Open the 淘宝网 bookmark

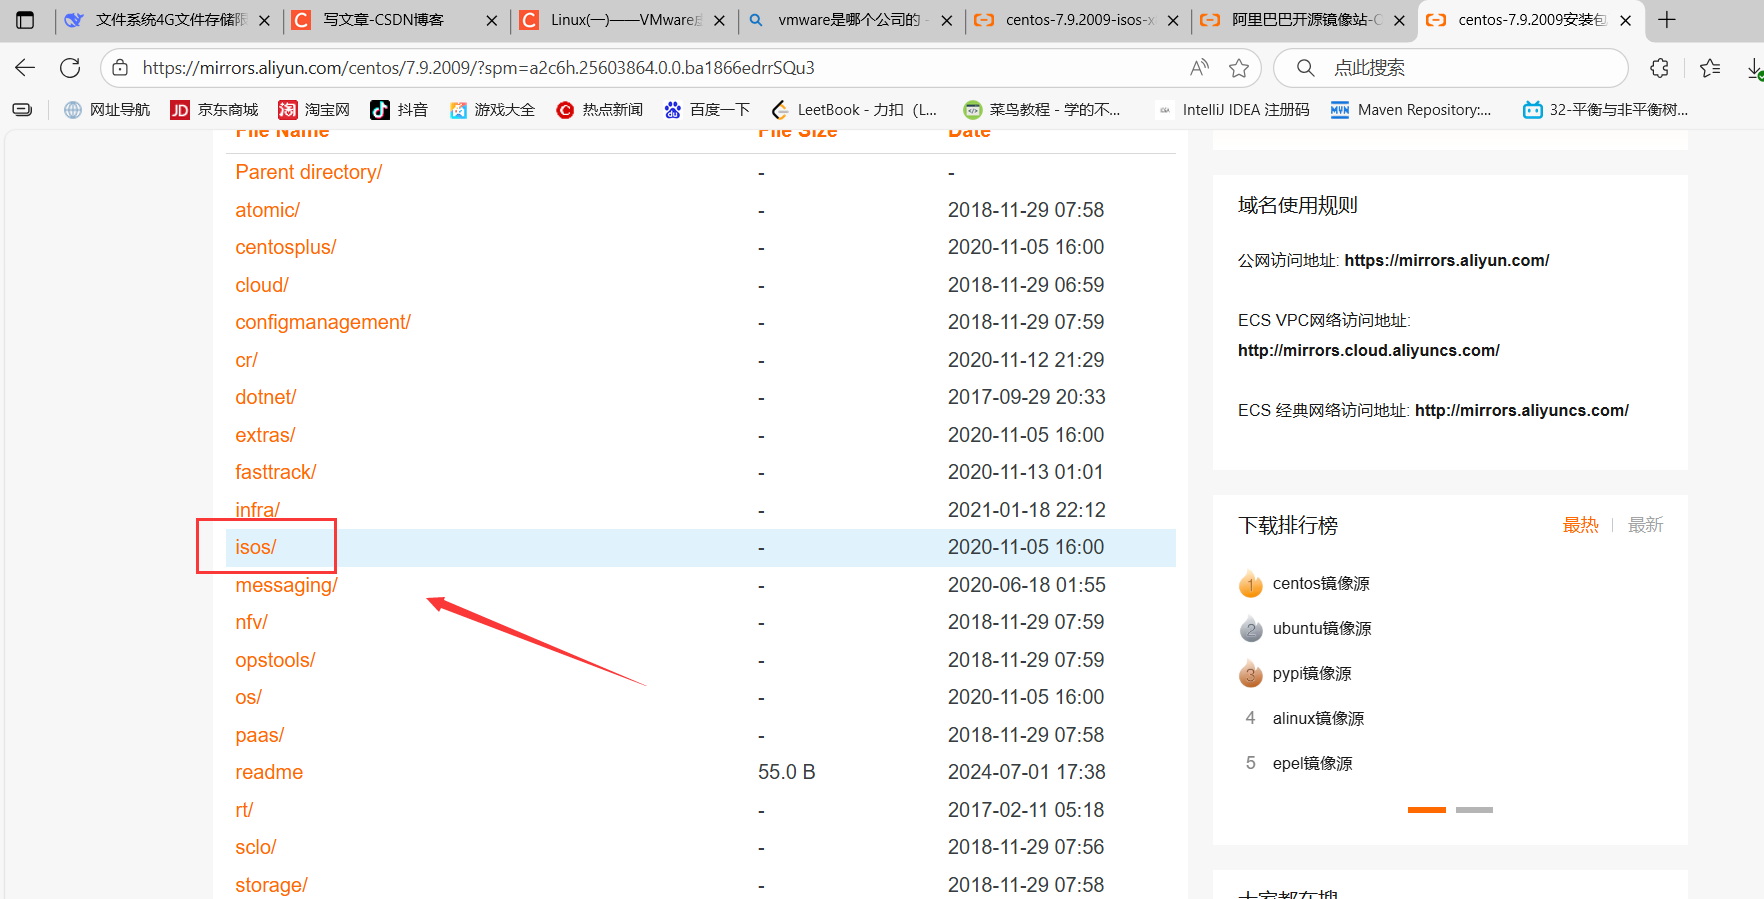coord(314,110)
